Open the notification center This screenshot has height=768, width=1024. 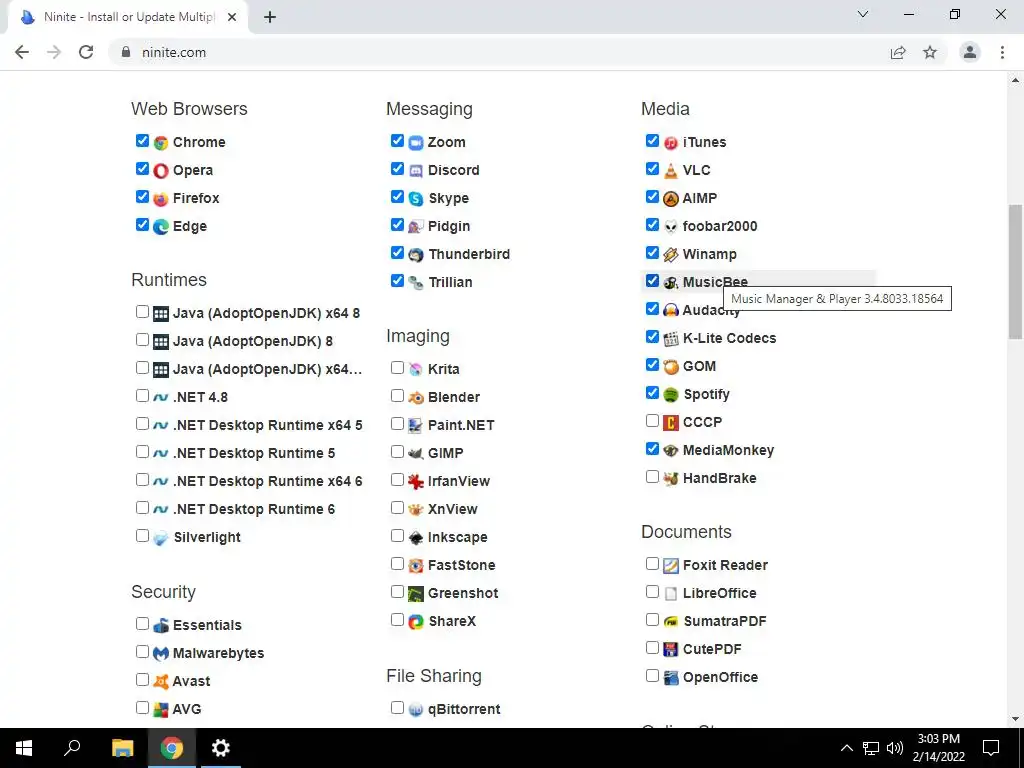tap(991, 748)
